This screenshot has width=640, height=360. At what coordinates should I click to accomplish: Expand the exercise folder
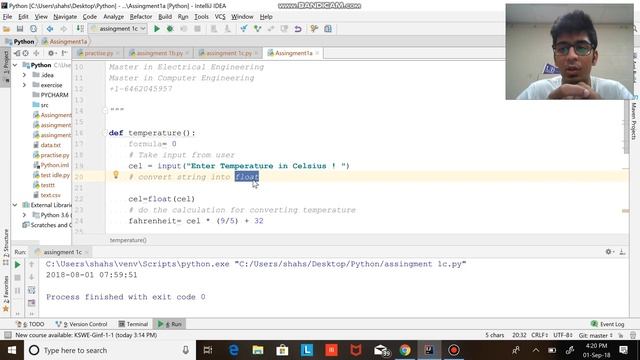pos(24,85)
